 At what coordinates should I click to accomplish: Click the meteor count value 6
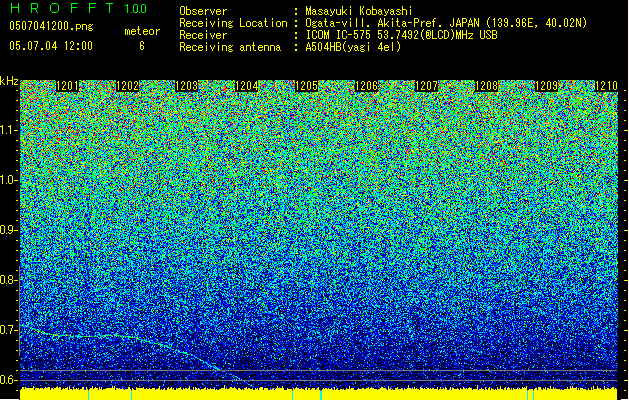(142, 46)
